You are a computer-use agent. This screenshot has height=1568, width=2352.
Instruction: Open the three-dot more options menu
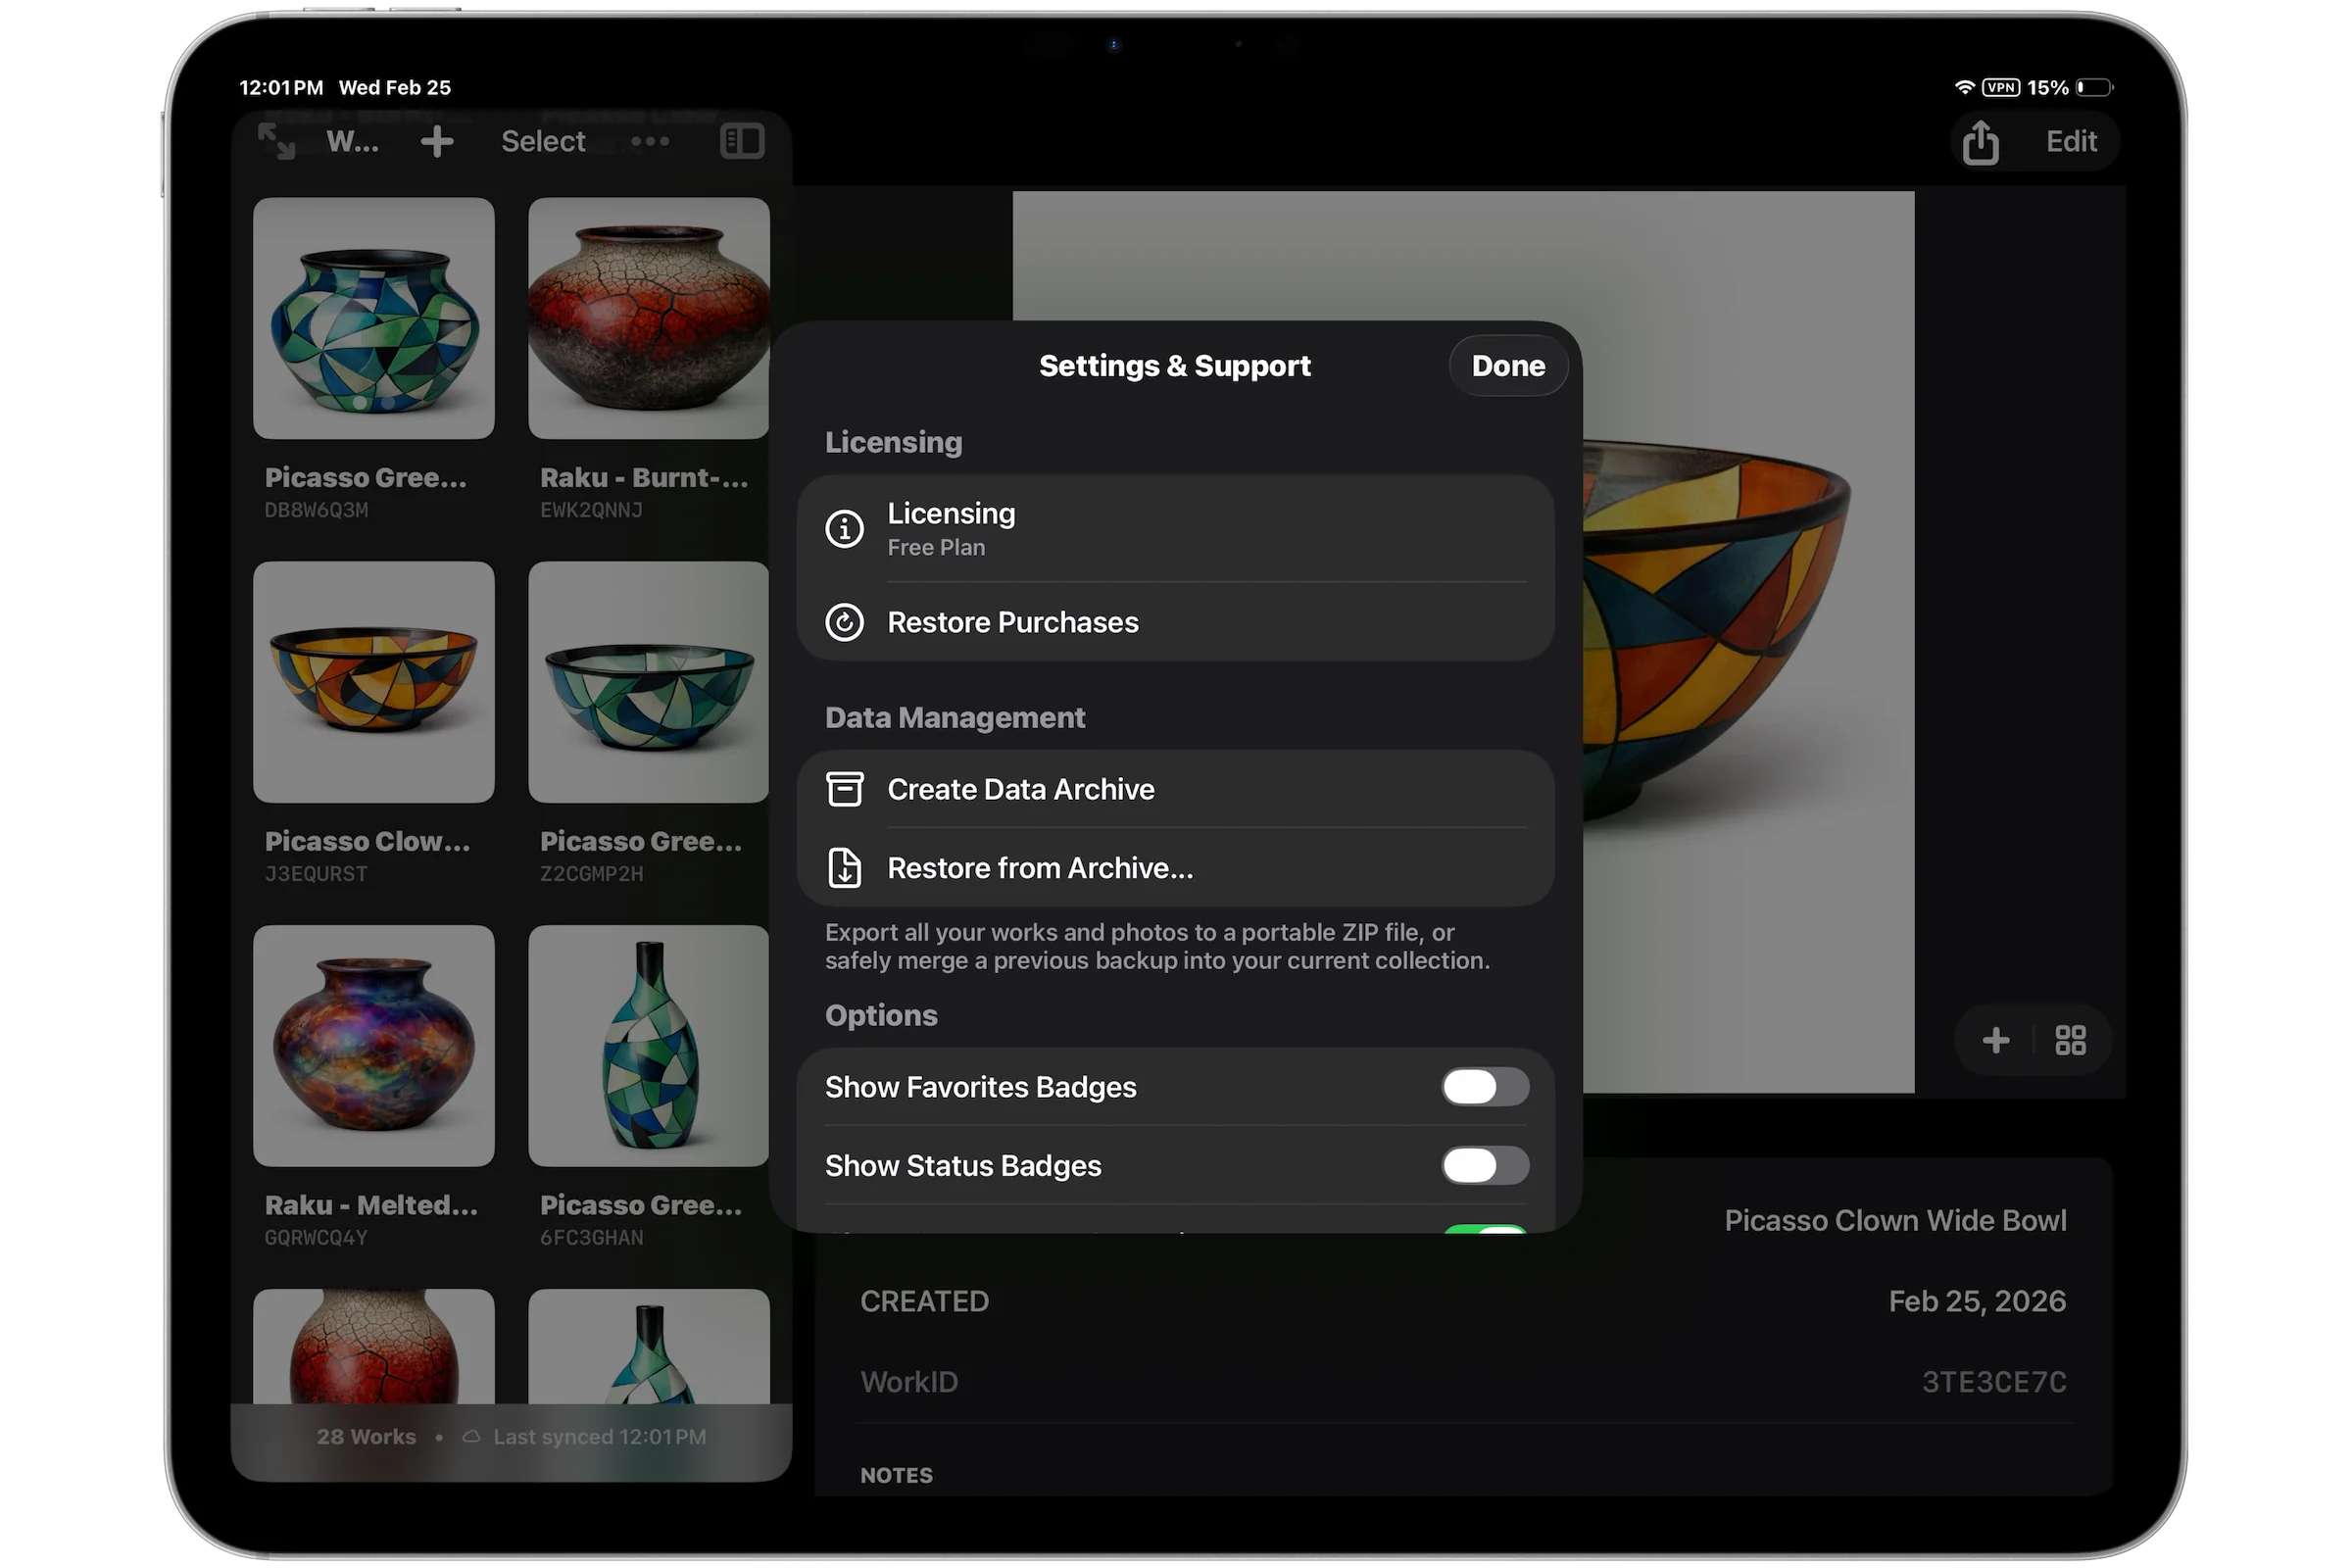pyautogui.click(x=650, y=141)
